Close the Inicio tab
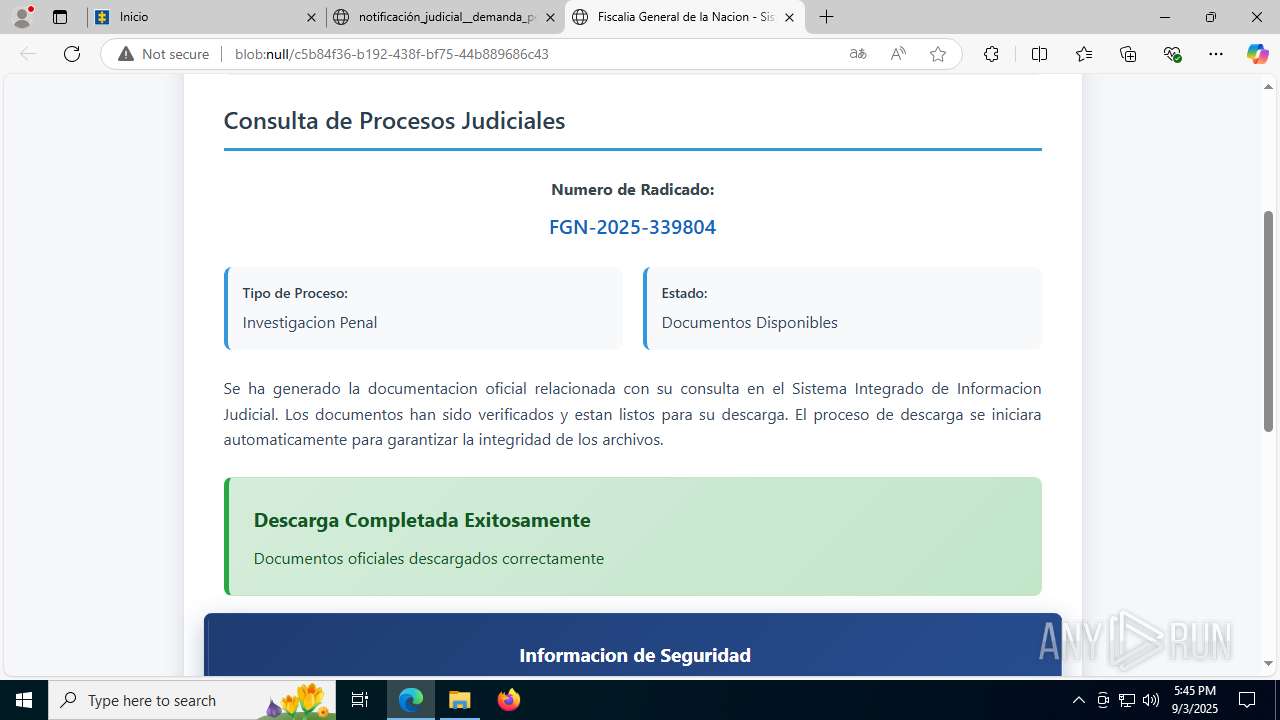Screen dimensions: 1280x720 click(x=311, y=17)
